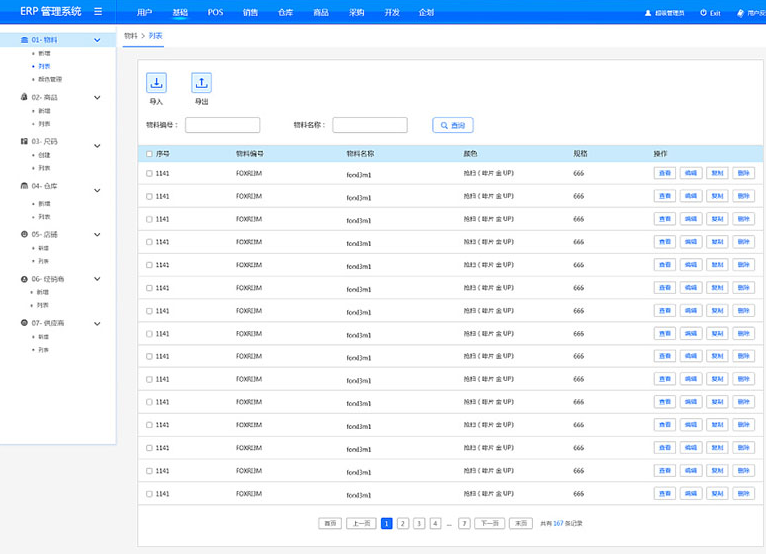
Task: Open the 企划 top menu
Action: pos(426,12)
